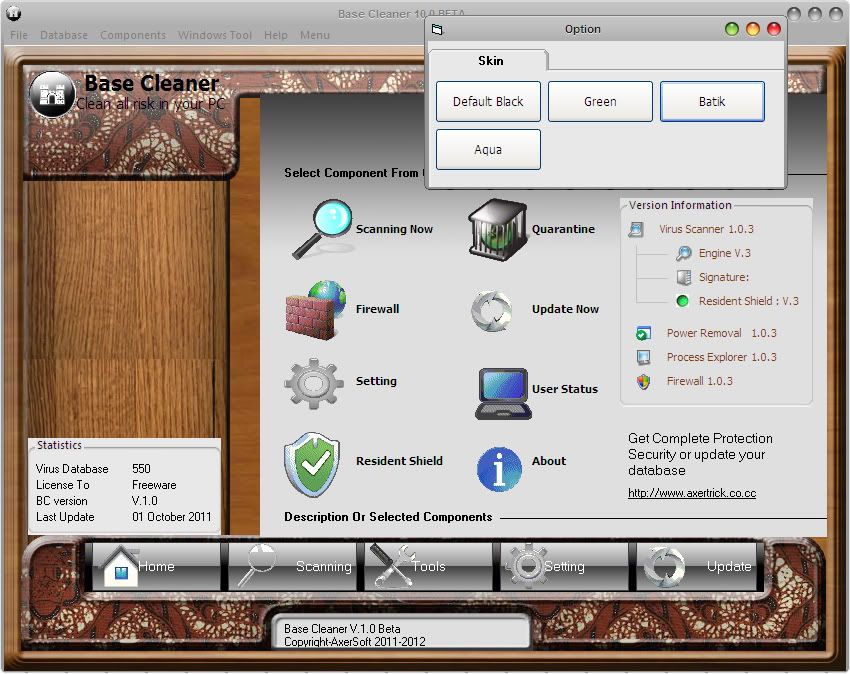The image size is (850, 674).
Task: Open the Database menu
Action: click(64, 35)
